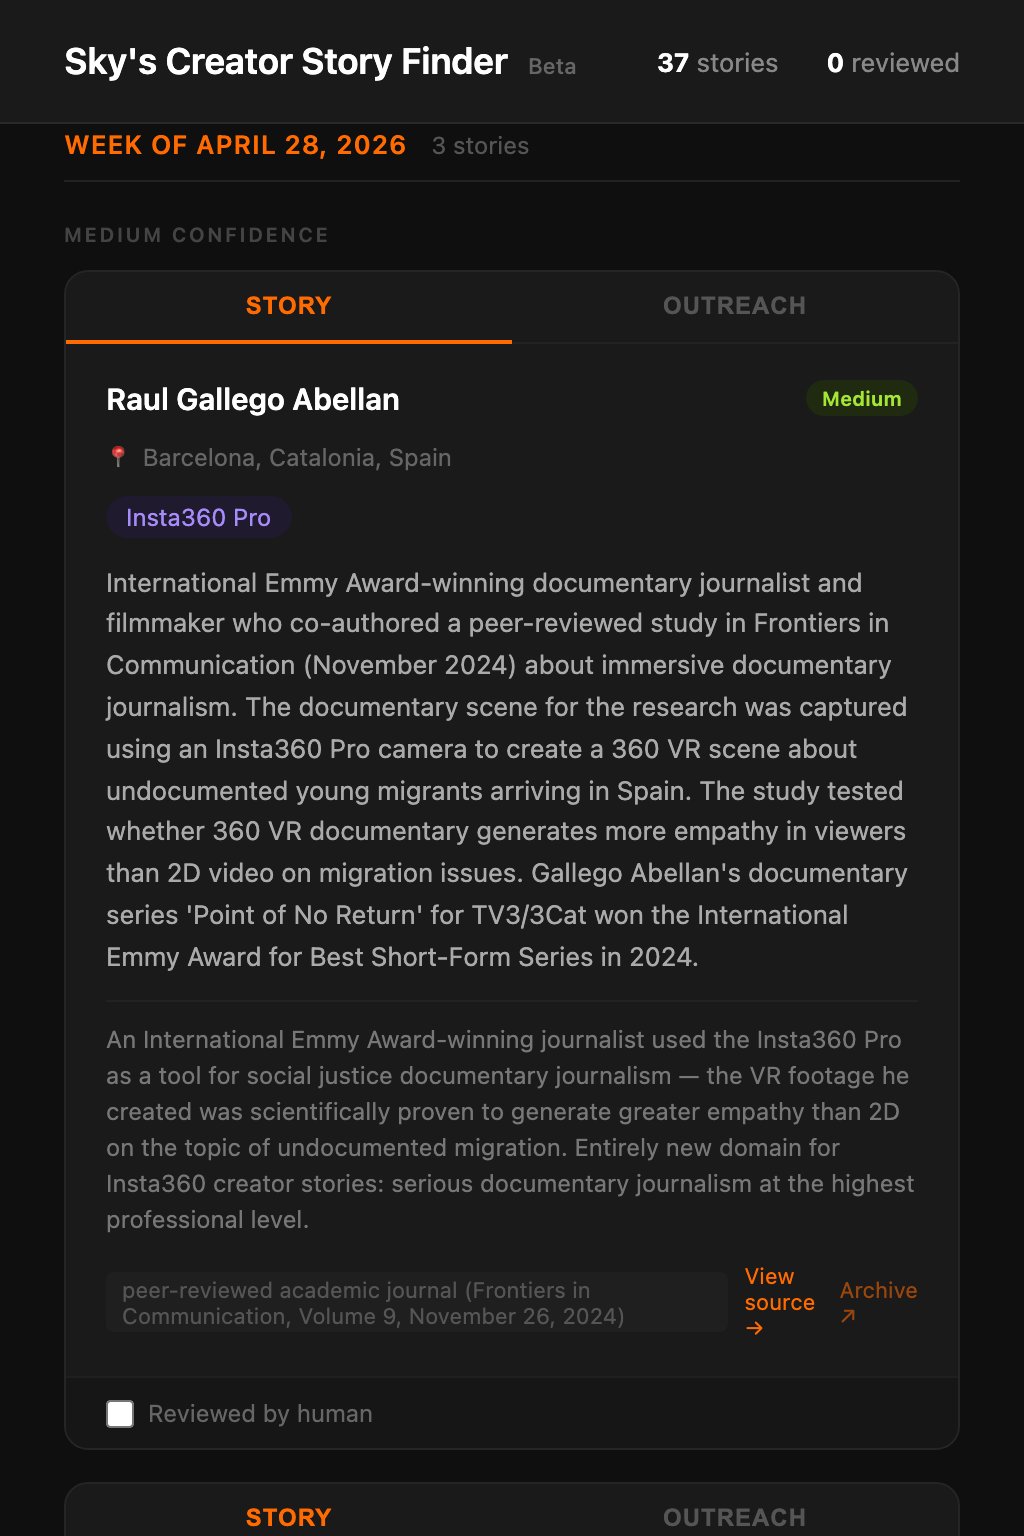Open the second card's OUTREACH tab
1024x1536 pixels.
(x=735, y=1516)
